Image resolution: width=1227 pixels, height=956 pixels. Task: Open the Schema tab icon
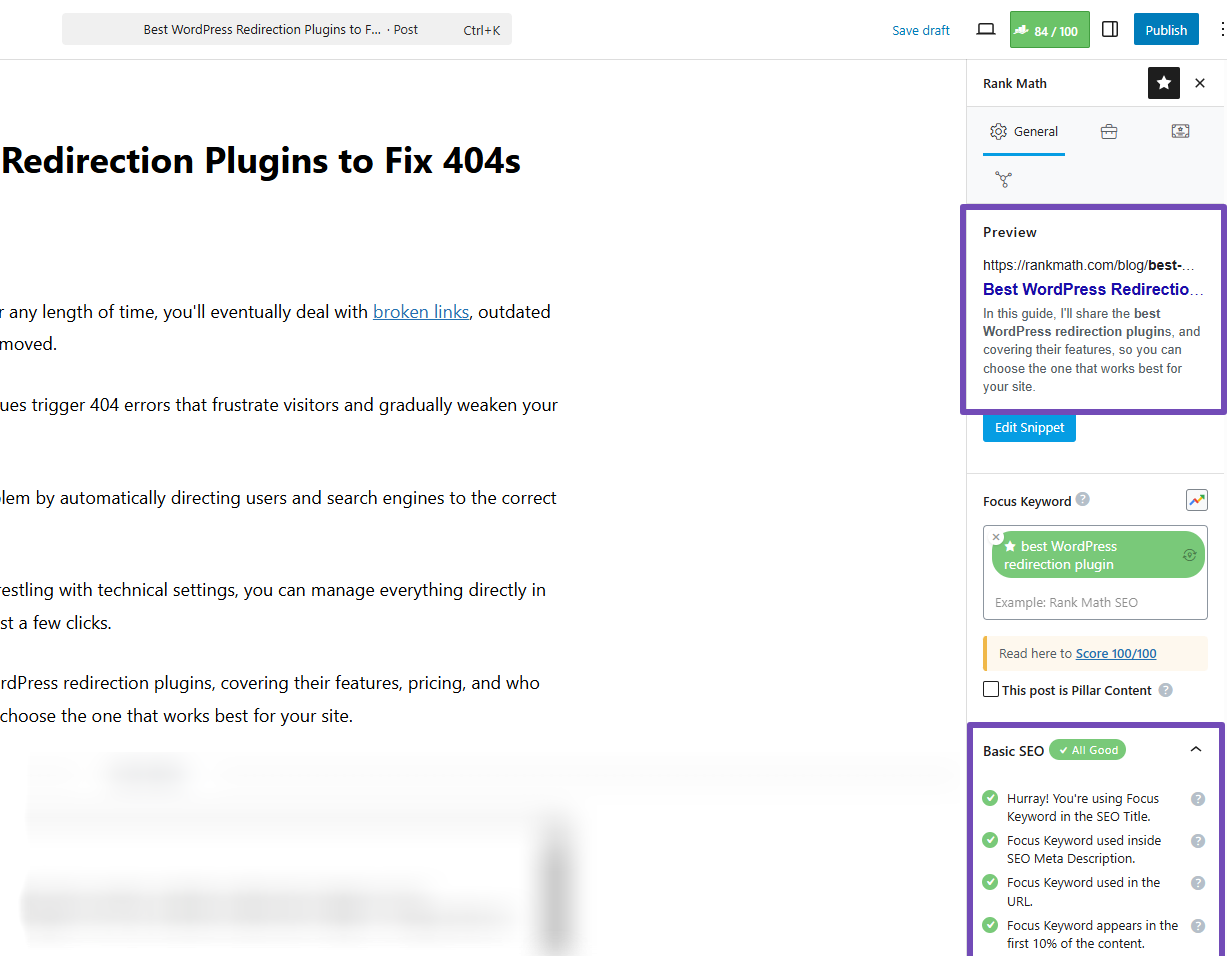(1180, 132)
